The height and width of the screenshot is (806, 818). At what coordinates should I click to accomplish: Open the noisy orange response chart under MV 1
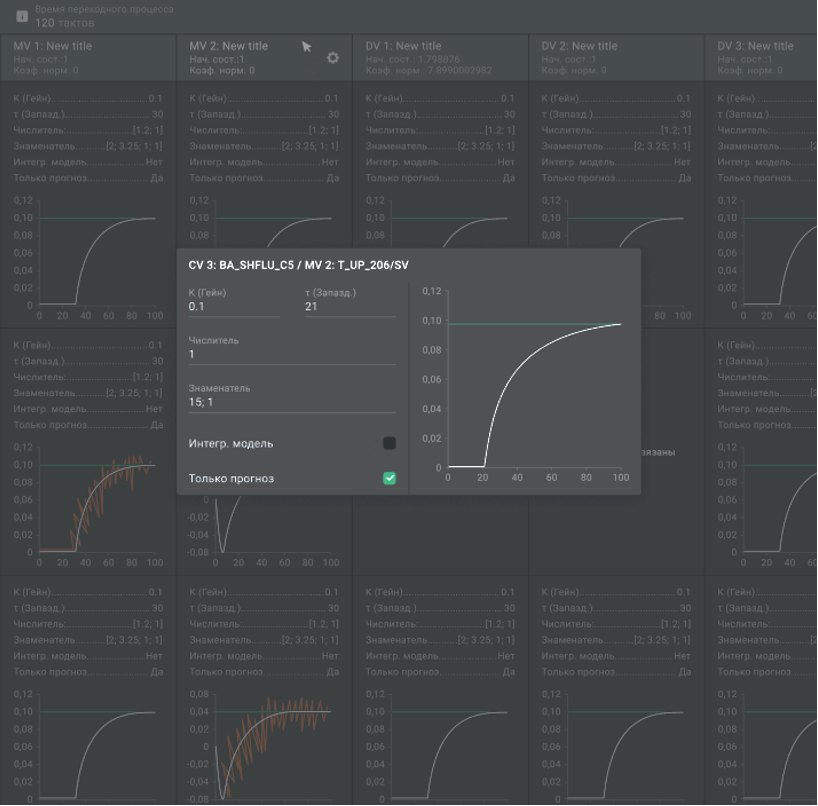coord(89,504)
